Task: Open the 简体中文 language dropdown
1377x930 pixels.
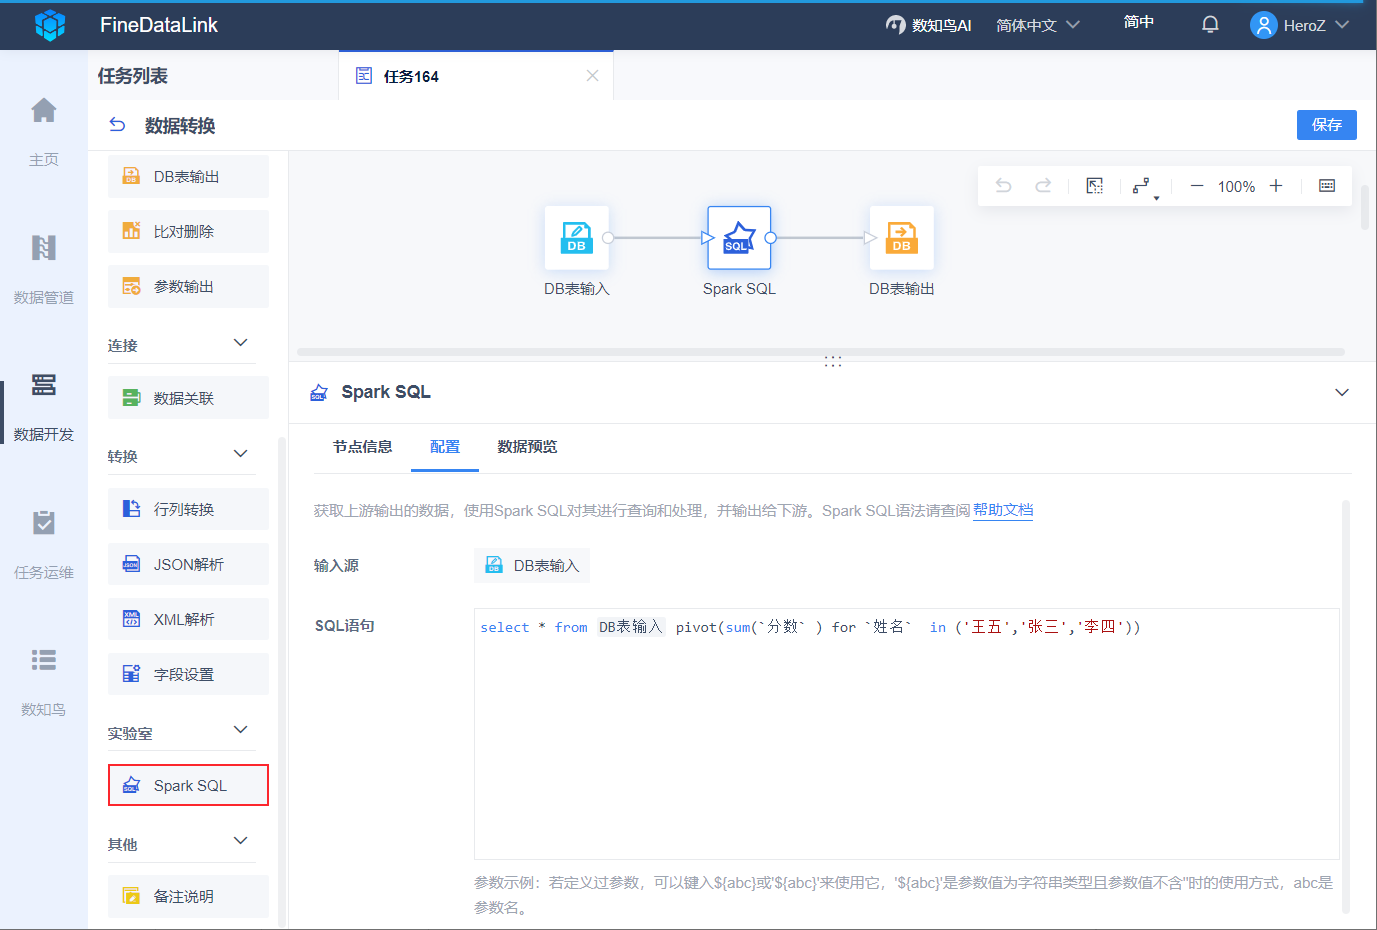Action: pos(1038,25)
